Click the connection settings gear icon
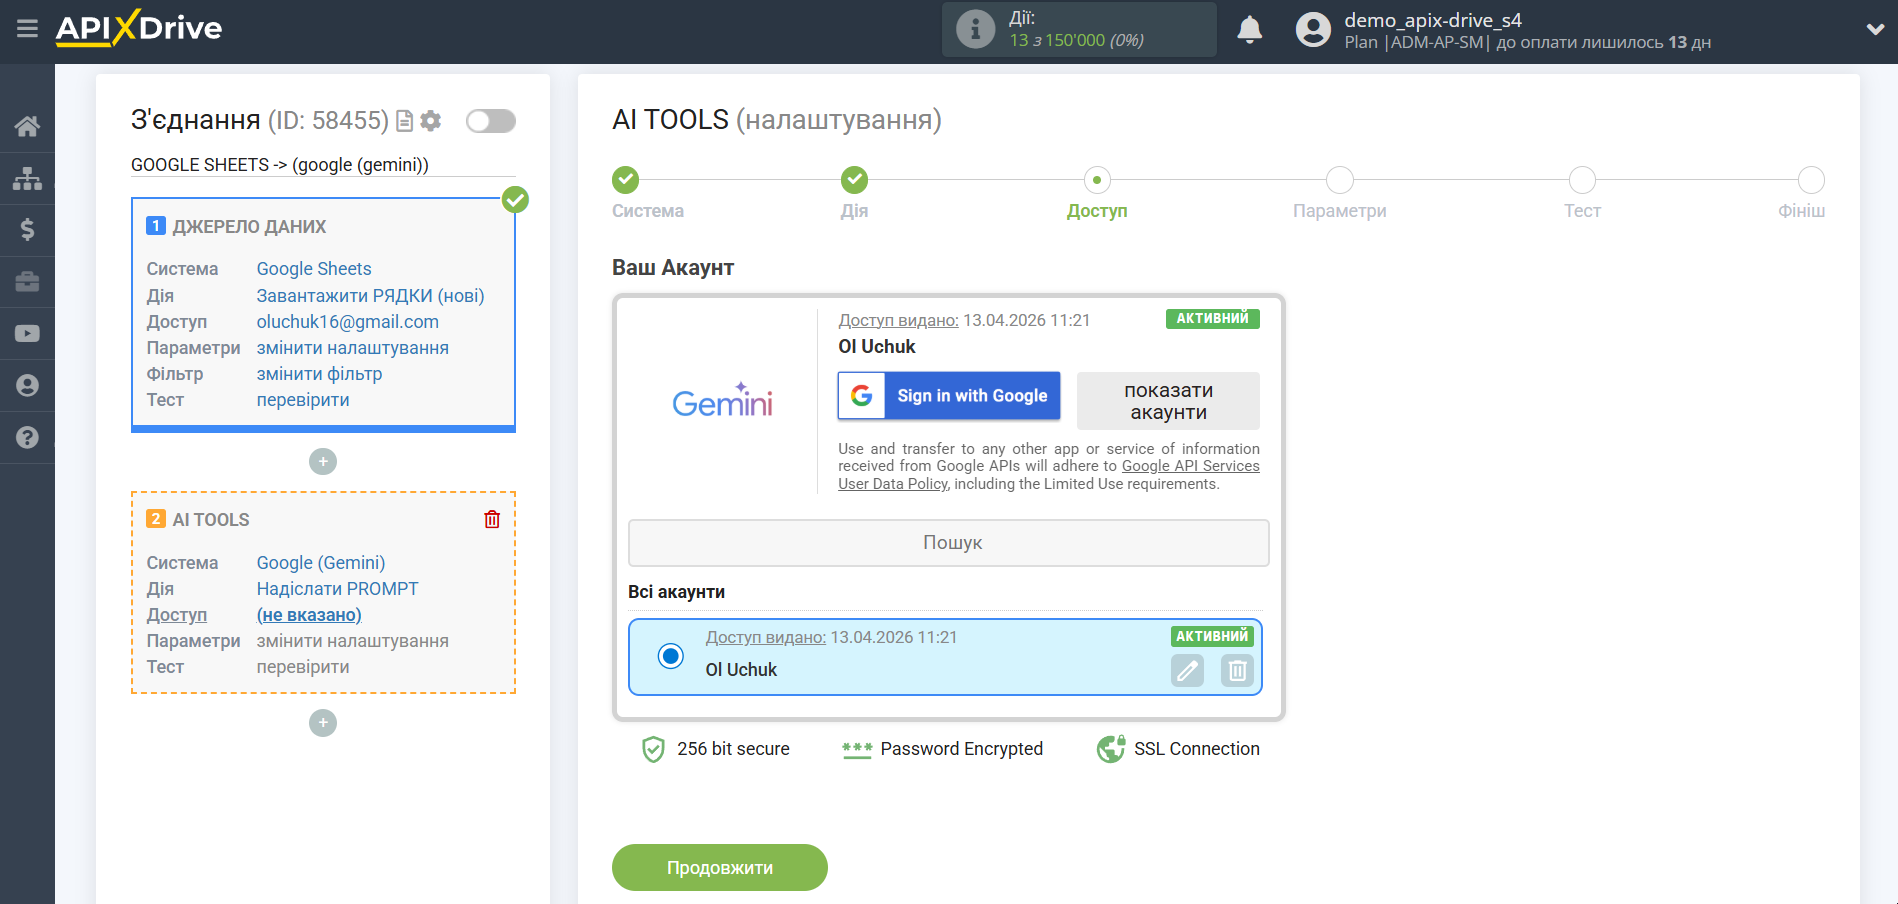1898x904 pixels. [x=431, y=121]
